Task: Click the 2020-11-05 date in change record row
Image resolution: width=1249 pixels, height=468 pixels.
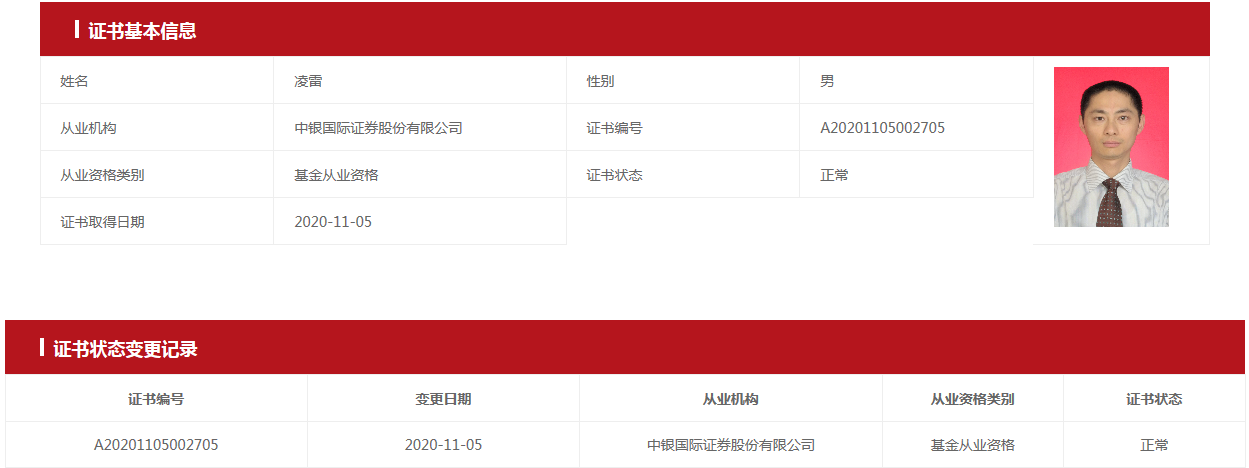Action: [x=443, y=445]
